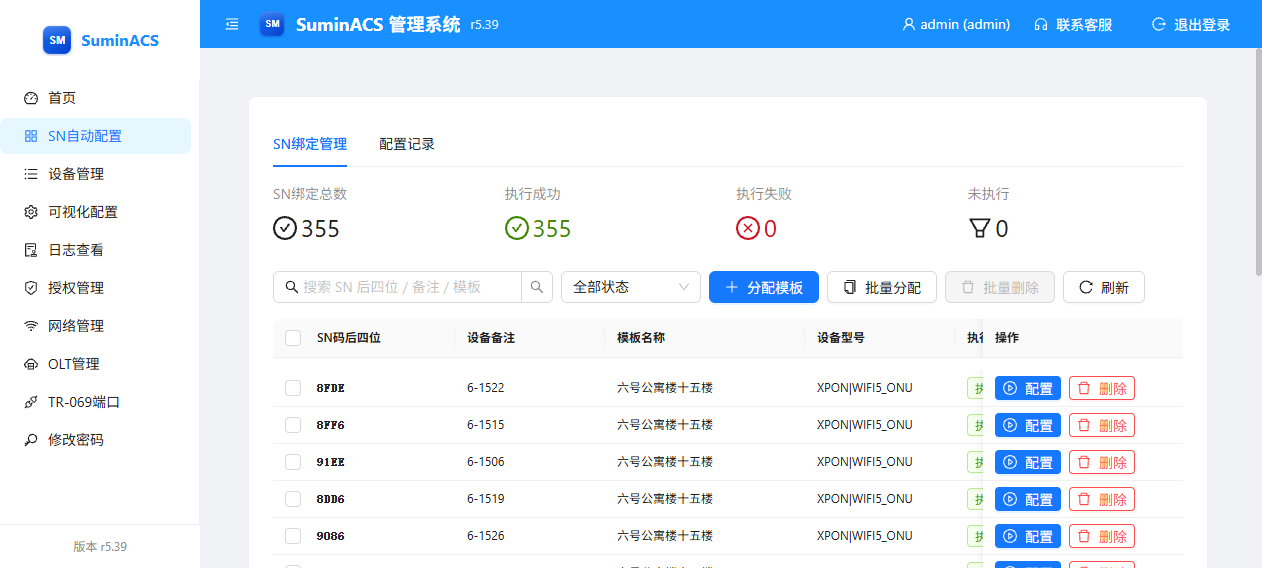Click 删除 for device 6-1522
1262x568 pixels.
pyautogui.click(x=1102, y=388)
